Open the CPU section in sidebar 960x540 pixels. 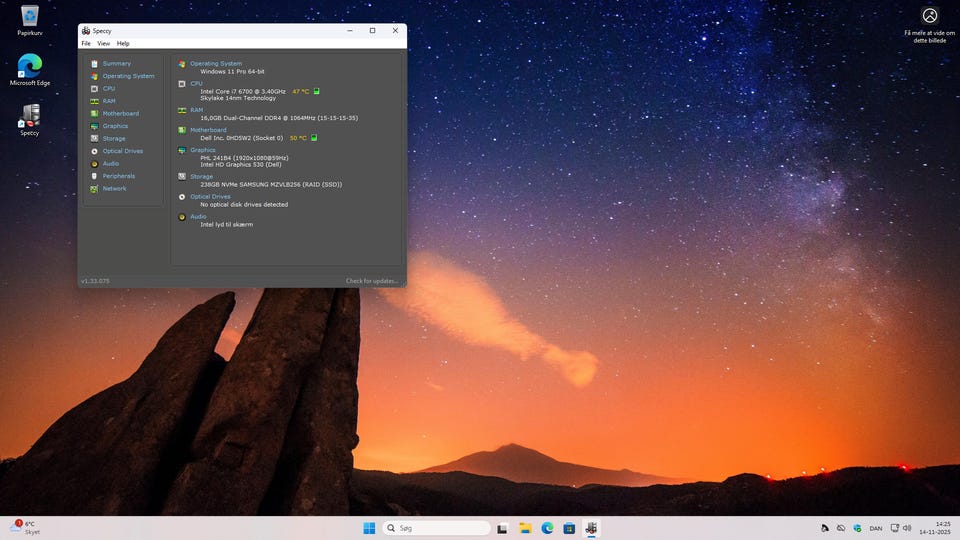(x=109, y=89)
